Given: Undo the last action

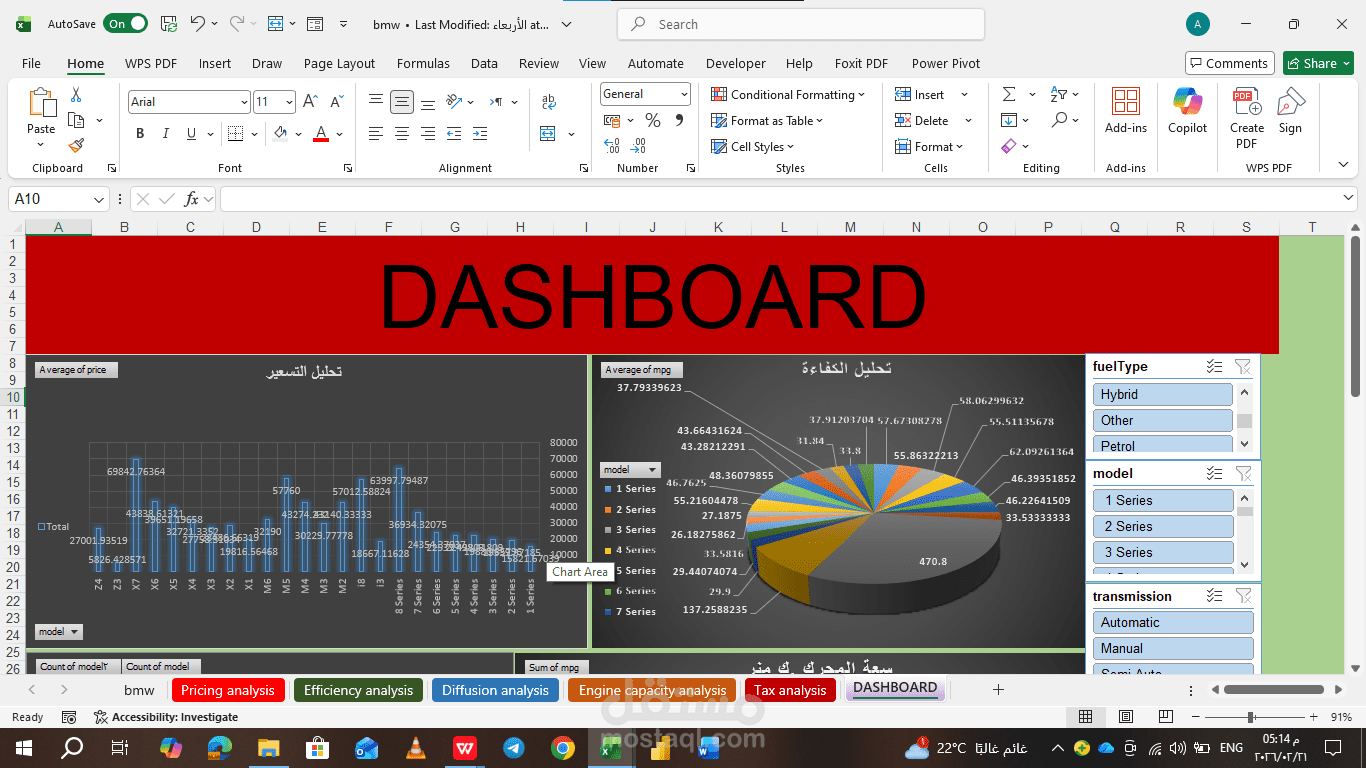Looking at the screenshot, I should 198,23.
